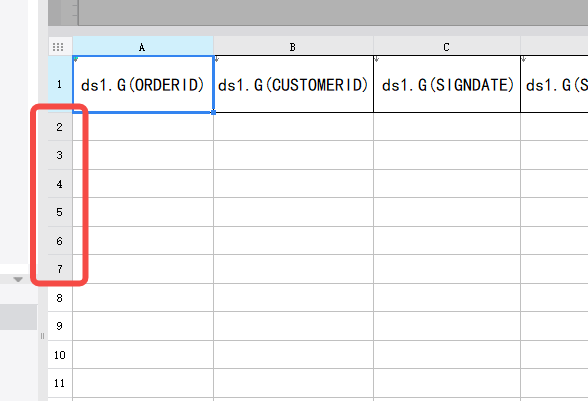Select row 2 header
The height and width of the screenshot is (401, 588).
pos(60,127)
